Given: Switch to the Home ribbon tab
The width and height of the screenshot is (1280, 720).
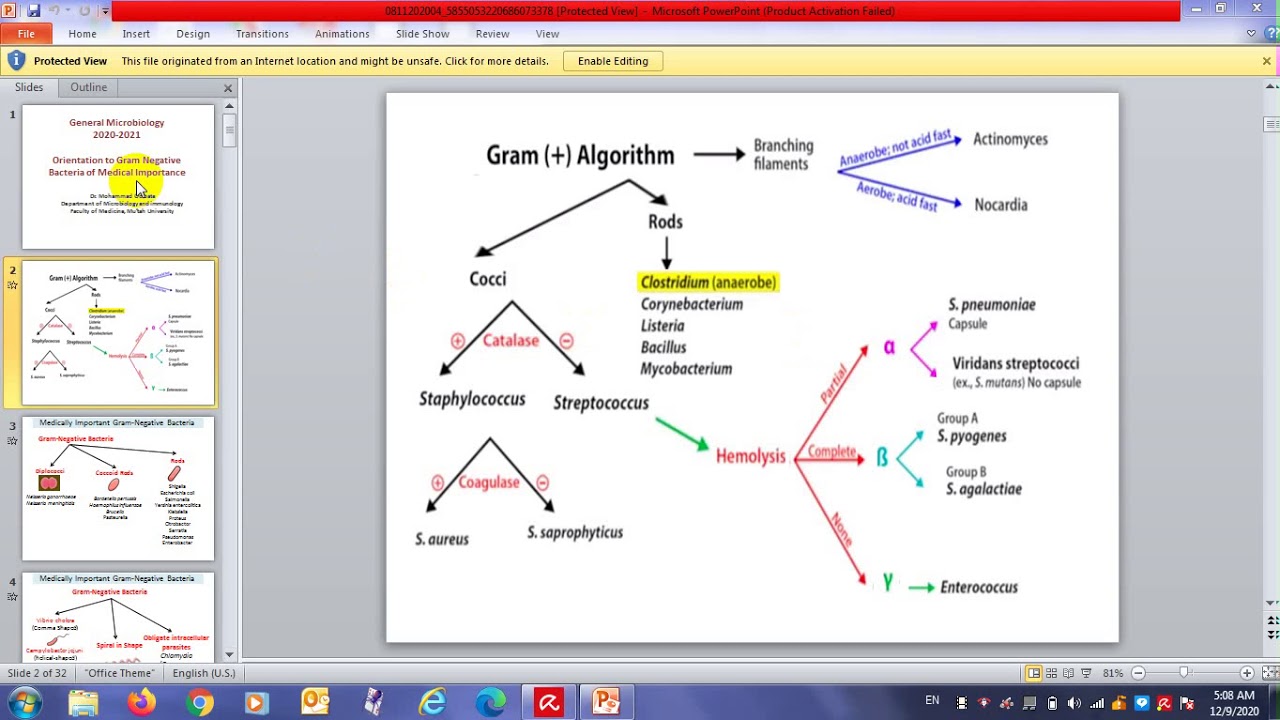Looking at the screenshot, I should [x=82, y=34].
